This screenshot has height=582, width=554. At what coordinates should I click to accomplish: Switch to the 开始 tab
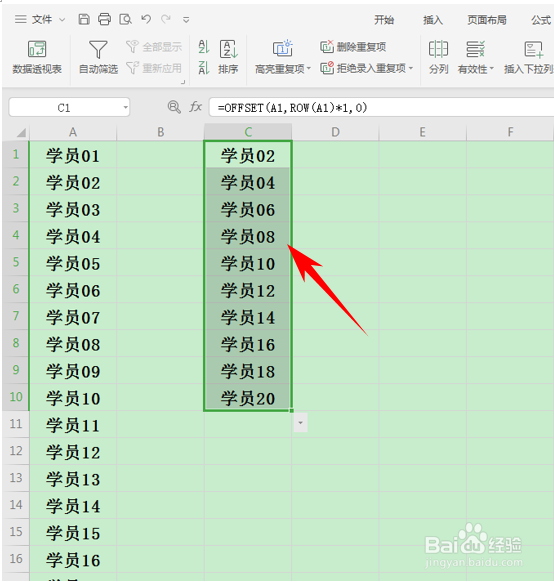click(384, 20)
